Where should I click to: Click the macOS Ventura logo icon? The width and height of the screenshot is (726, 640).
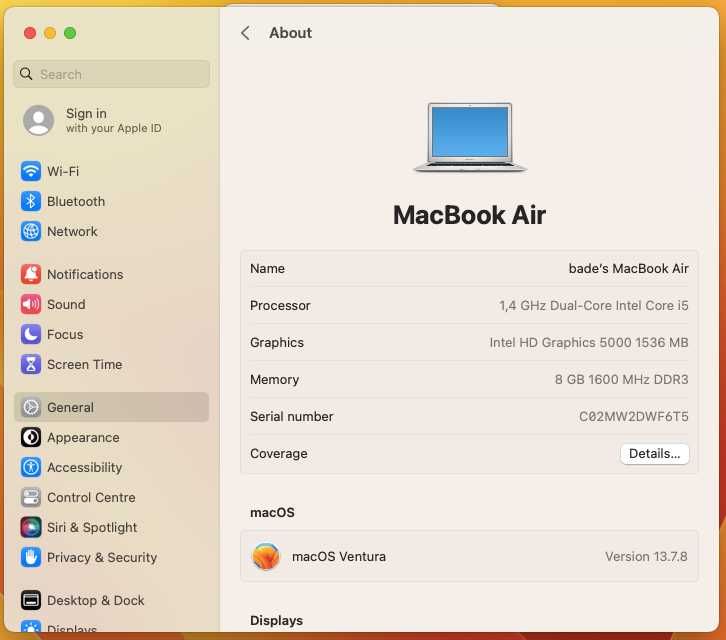pyautogui.click(x=266, y=556)
